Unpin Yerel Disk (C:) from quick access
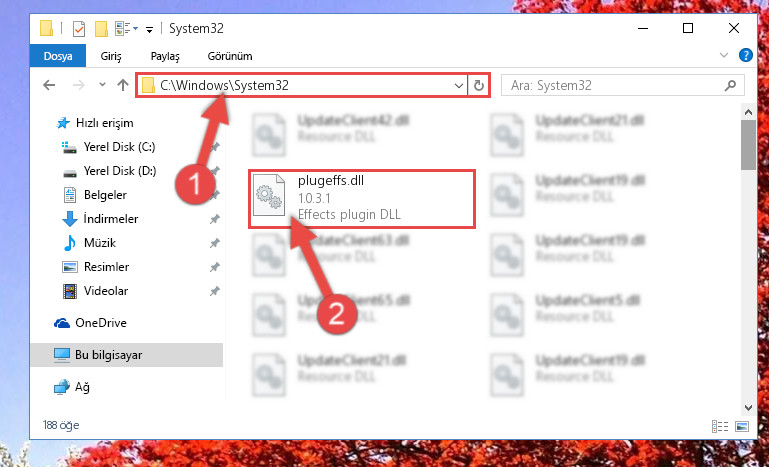 tap(215, 147)
